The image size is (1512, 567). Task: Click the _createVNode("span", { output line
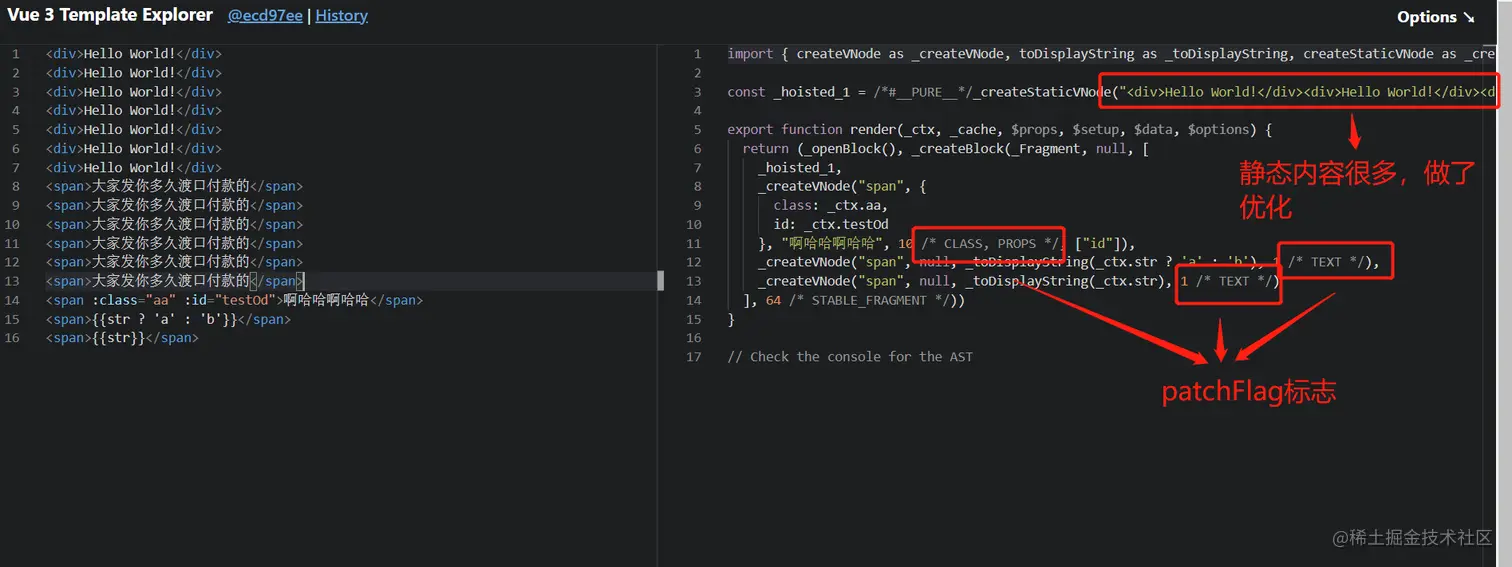point(842,186)
